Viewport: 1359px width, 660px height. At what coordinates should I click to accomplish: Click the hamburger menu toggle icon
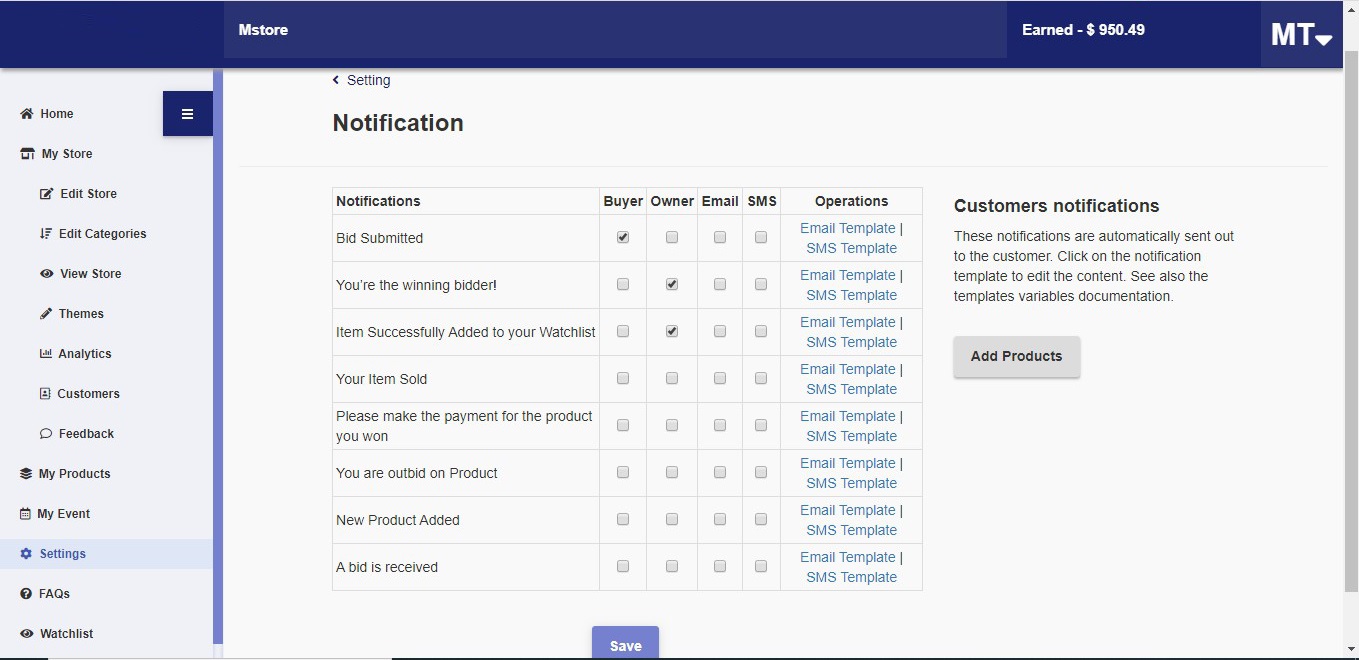click(x=187, y=114)
